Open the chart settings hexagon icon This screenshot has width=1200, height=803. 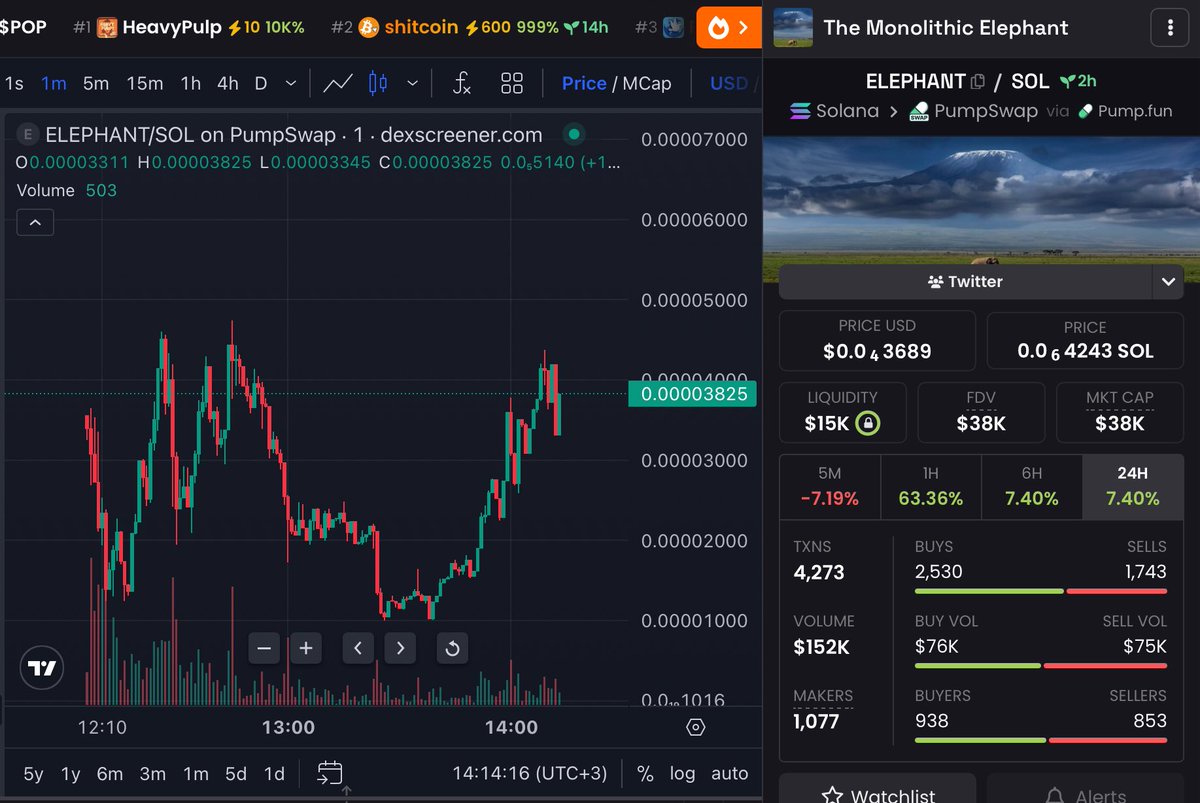697,727
